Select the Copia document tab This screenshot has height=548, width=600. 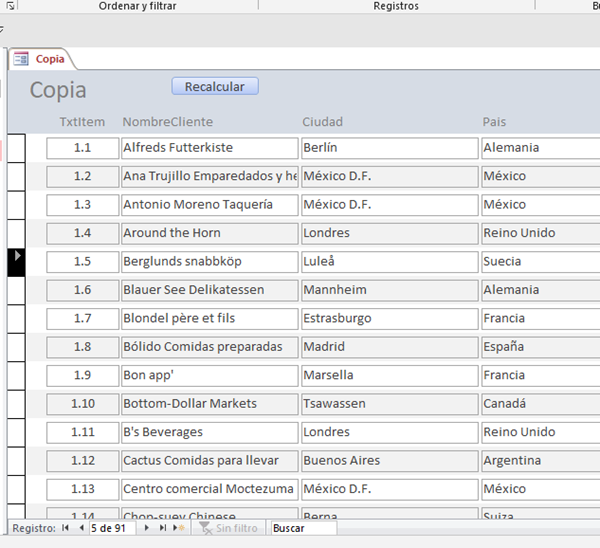(49, 59)
